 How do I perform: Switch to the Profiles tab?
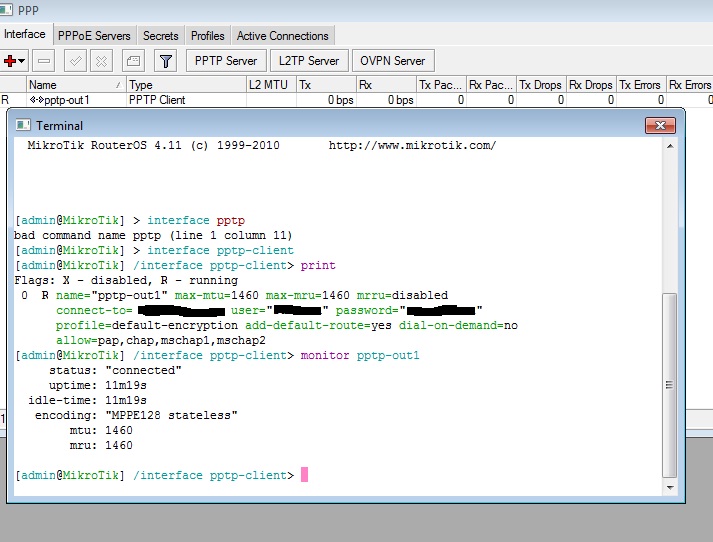click(x=207, y=35)
